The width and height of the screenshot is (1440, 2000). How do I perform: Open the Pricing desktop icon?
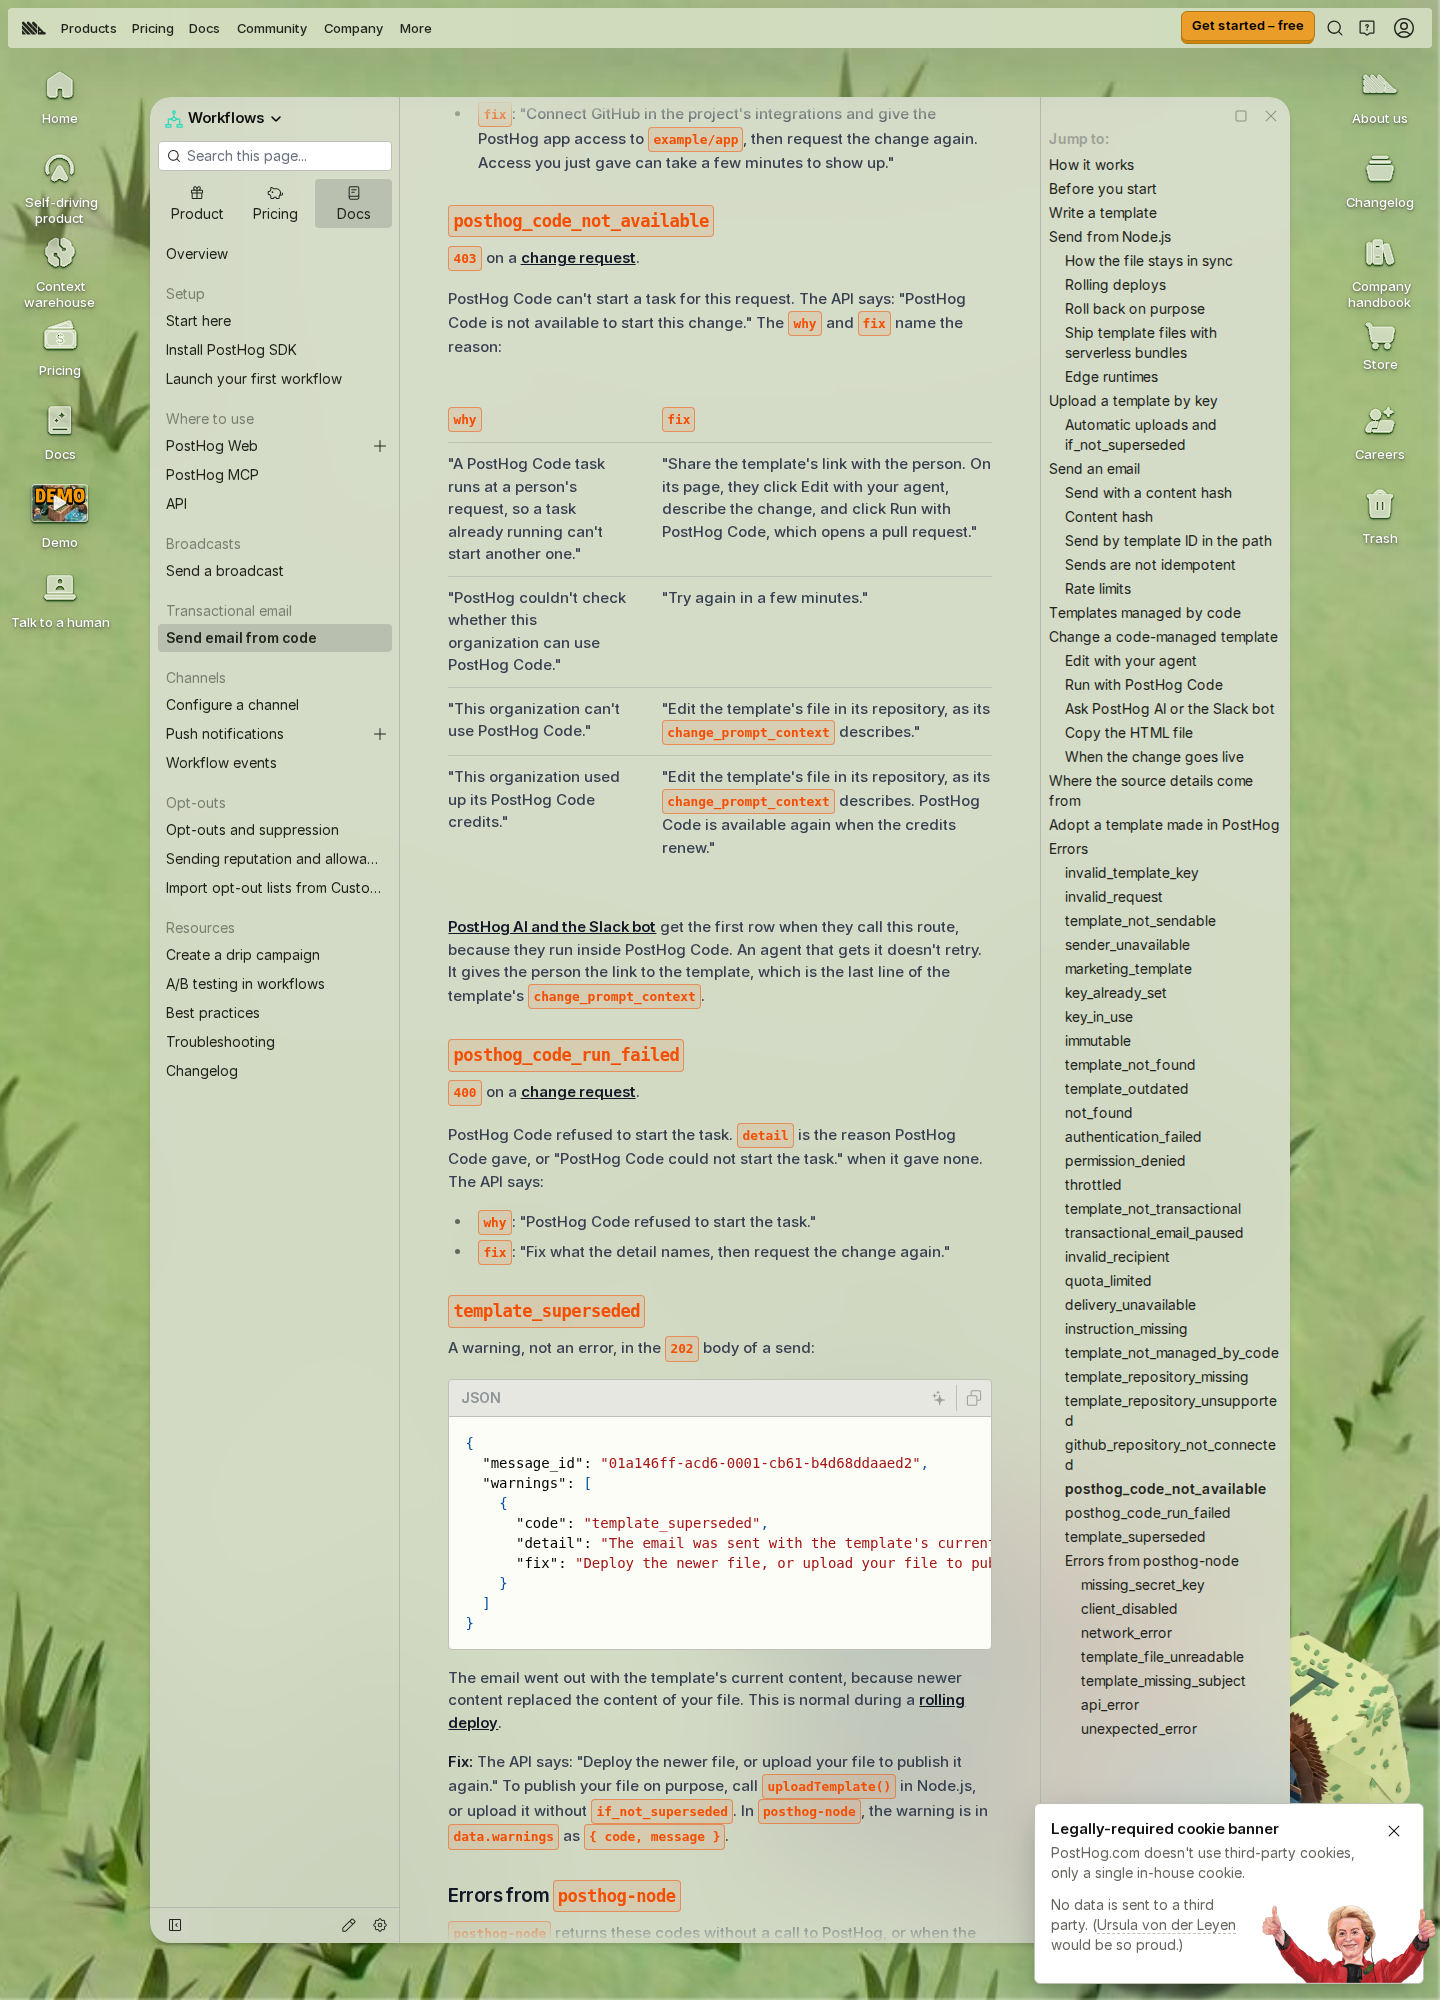59,349
